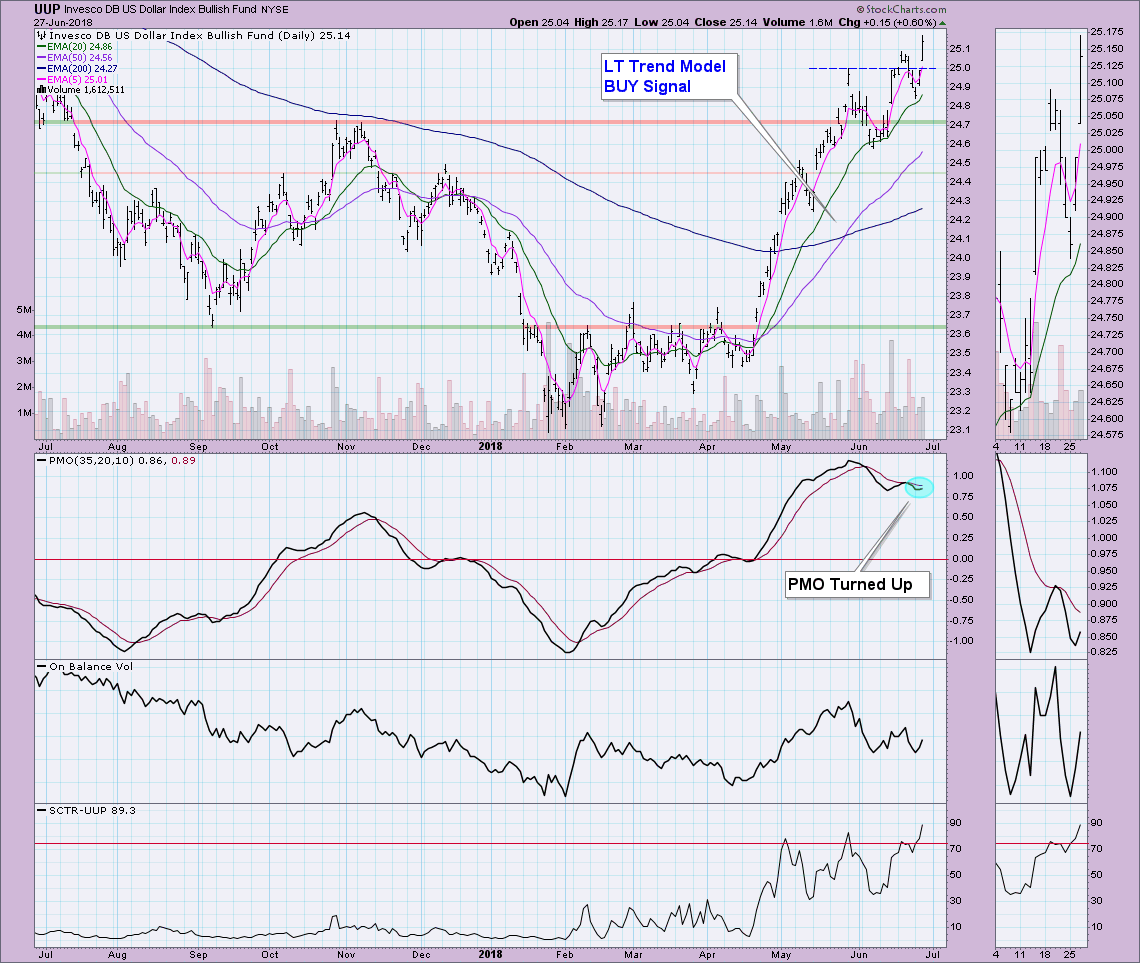1140x963 pixels.
Task: Click the Volume 1.6M value in header
Action: tap(797, 23)
